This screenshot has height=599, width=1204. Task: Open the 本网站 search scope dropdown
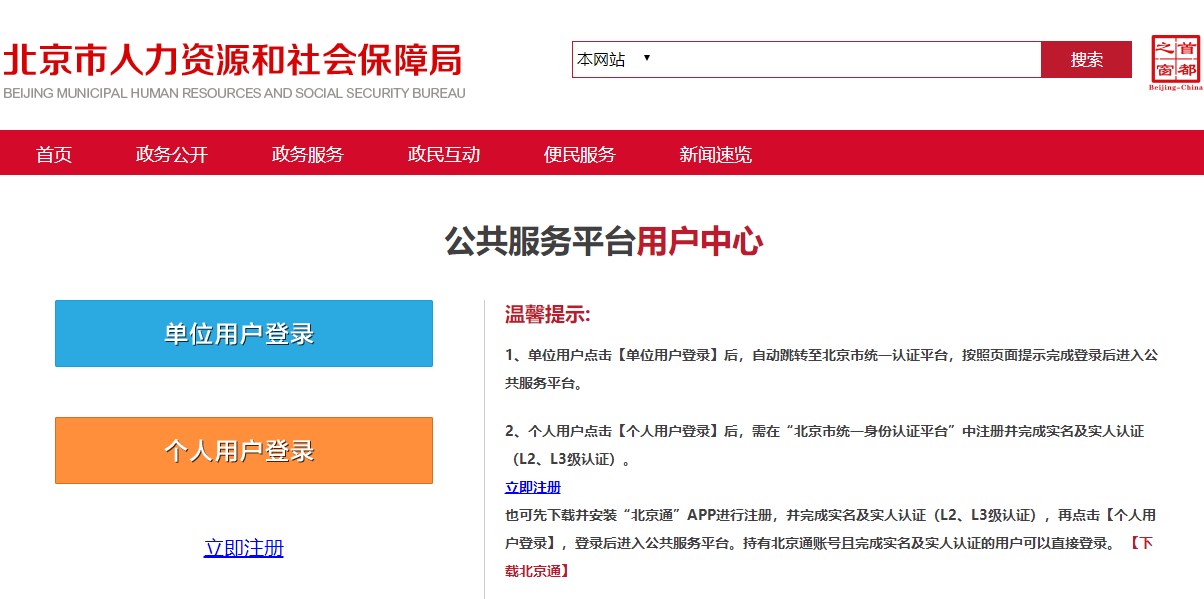pyautogui.click(x=613, y=60)
